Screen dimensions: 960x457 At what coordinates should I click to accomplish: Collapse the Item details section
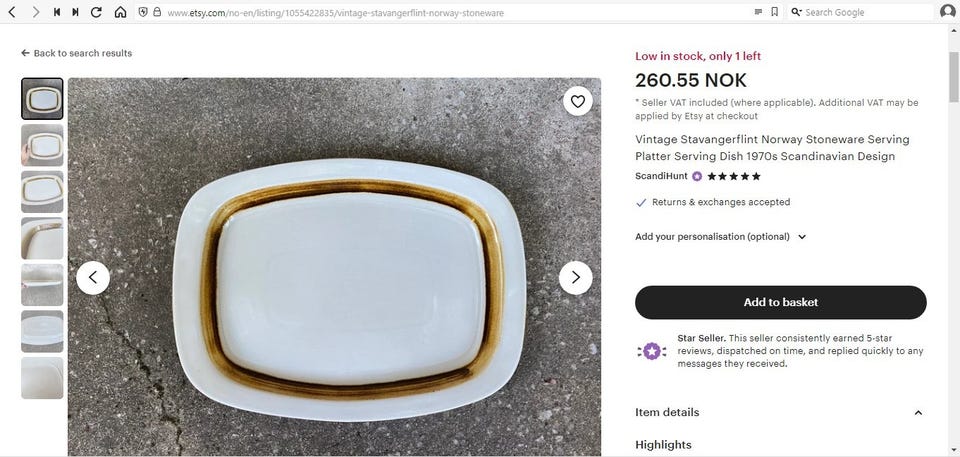[x=918, y=413]
